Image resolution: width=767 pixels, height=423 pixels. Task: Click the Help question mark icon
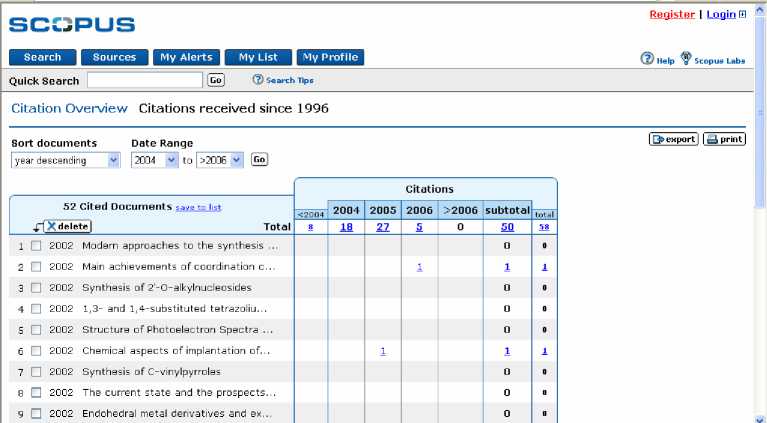click(647, 59)
